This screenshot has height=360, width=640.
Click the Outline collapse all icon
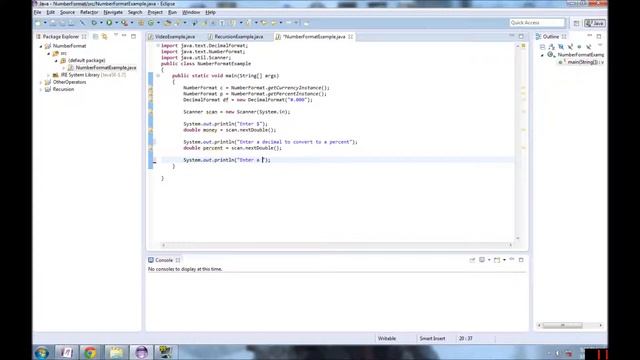coord(542,47)
